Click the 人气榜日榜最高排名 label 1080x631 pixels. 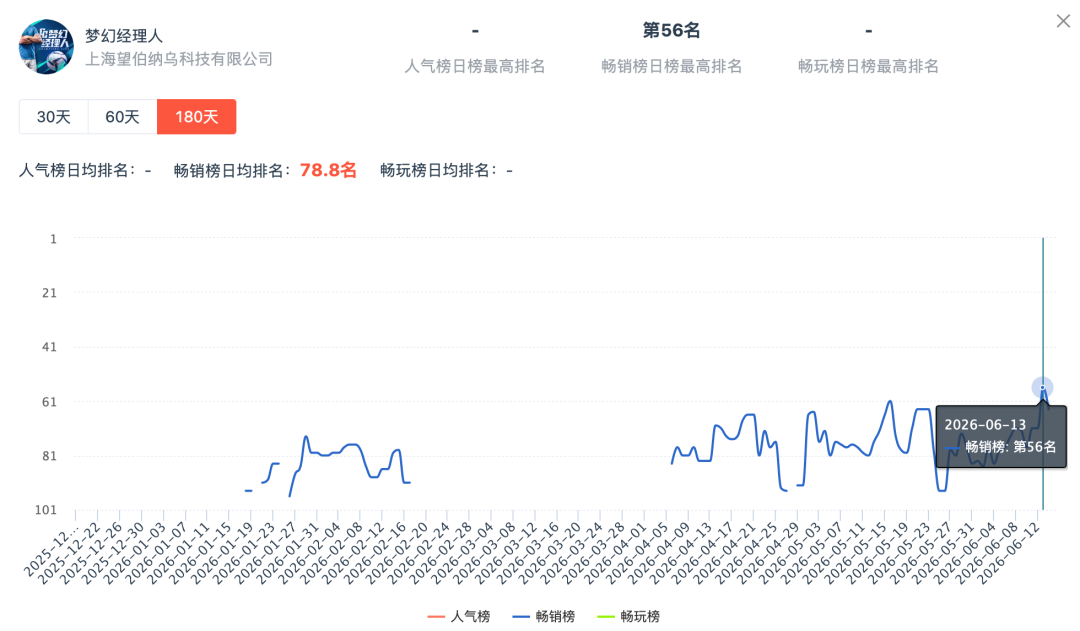tap(475, 66)
